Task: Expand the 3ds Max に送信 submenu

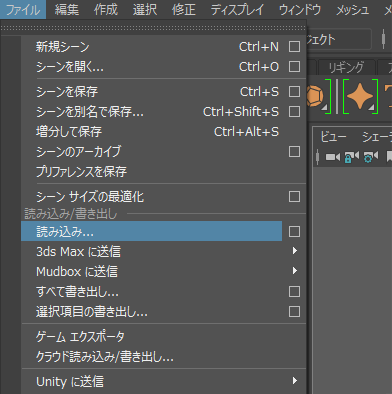Action: click(164, 251)
